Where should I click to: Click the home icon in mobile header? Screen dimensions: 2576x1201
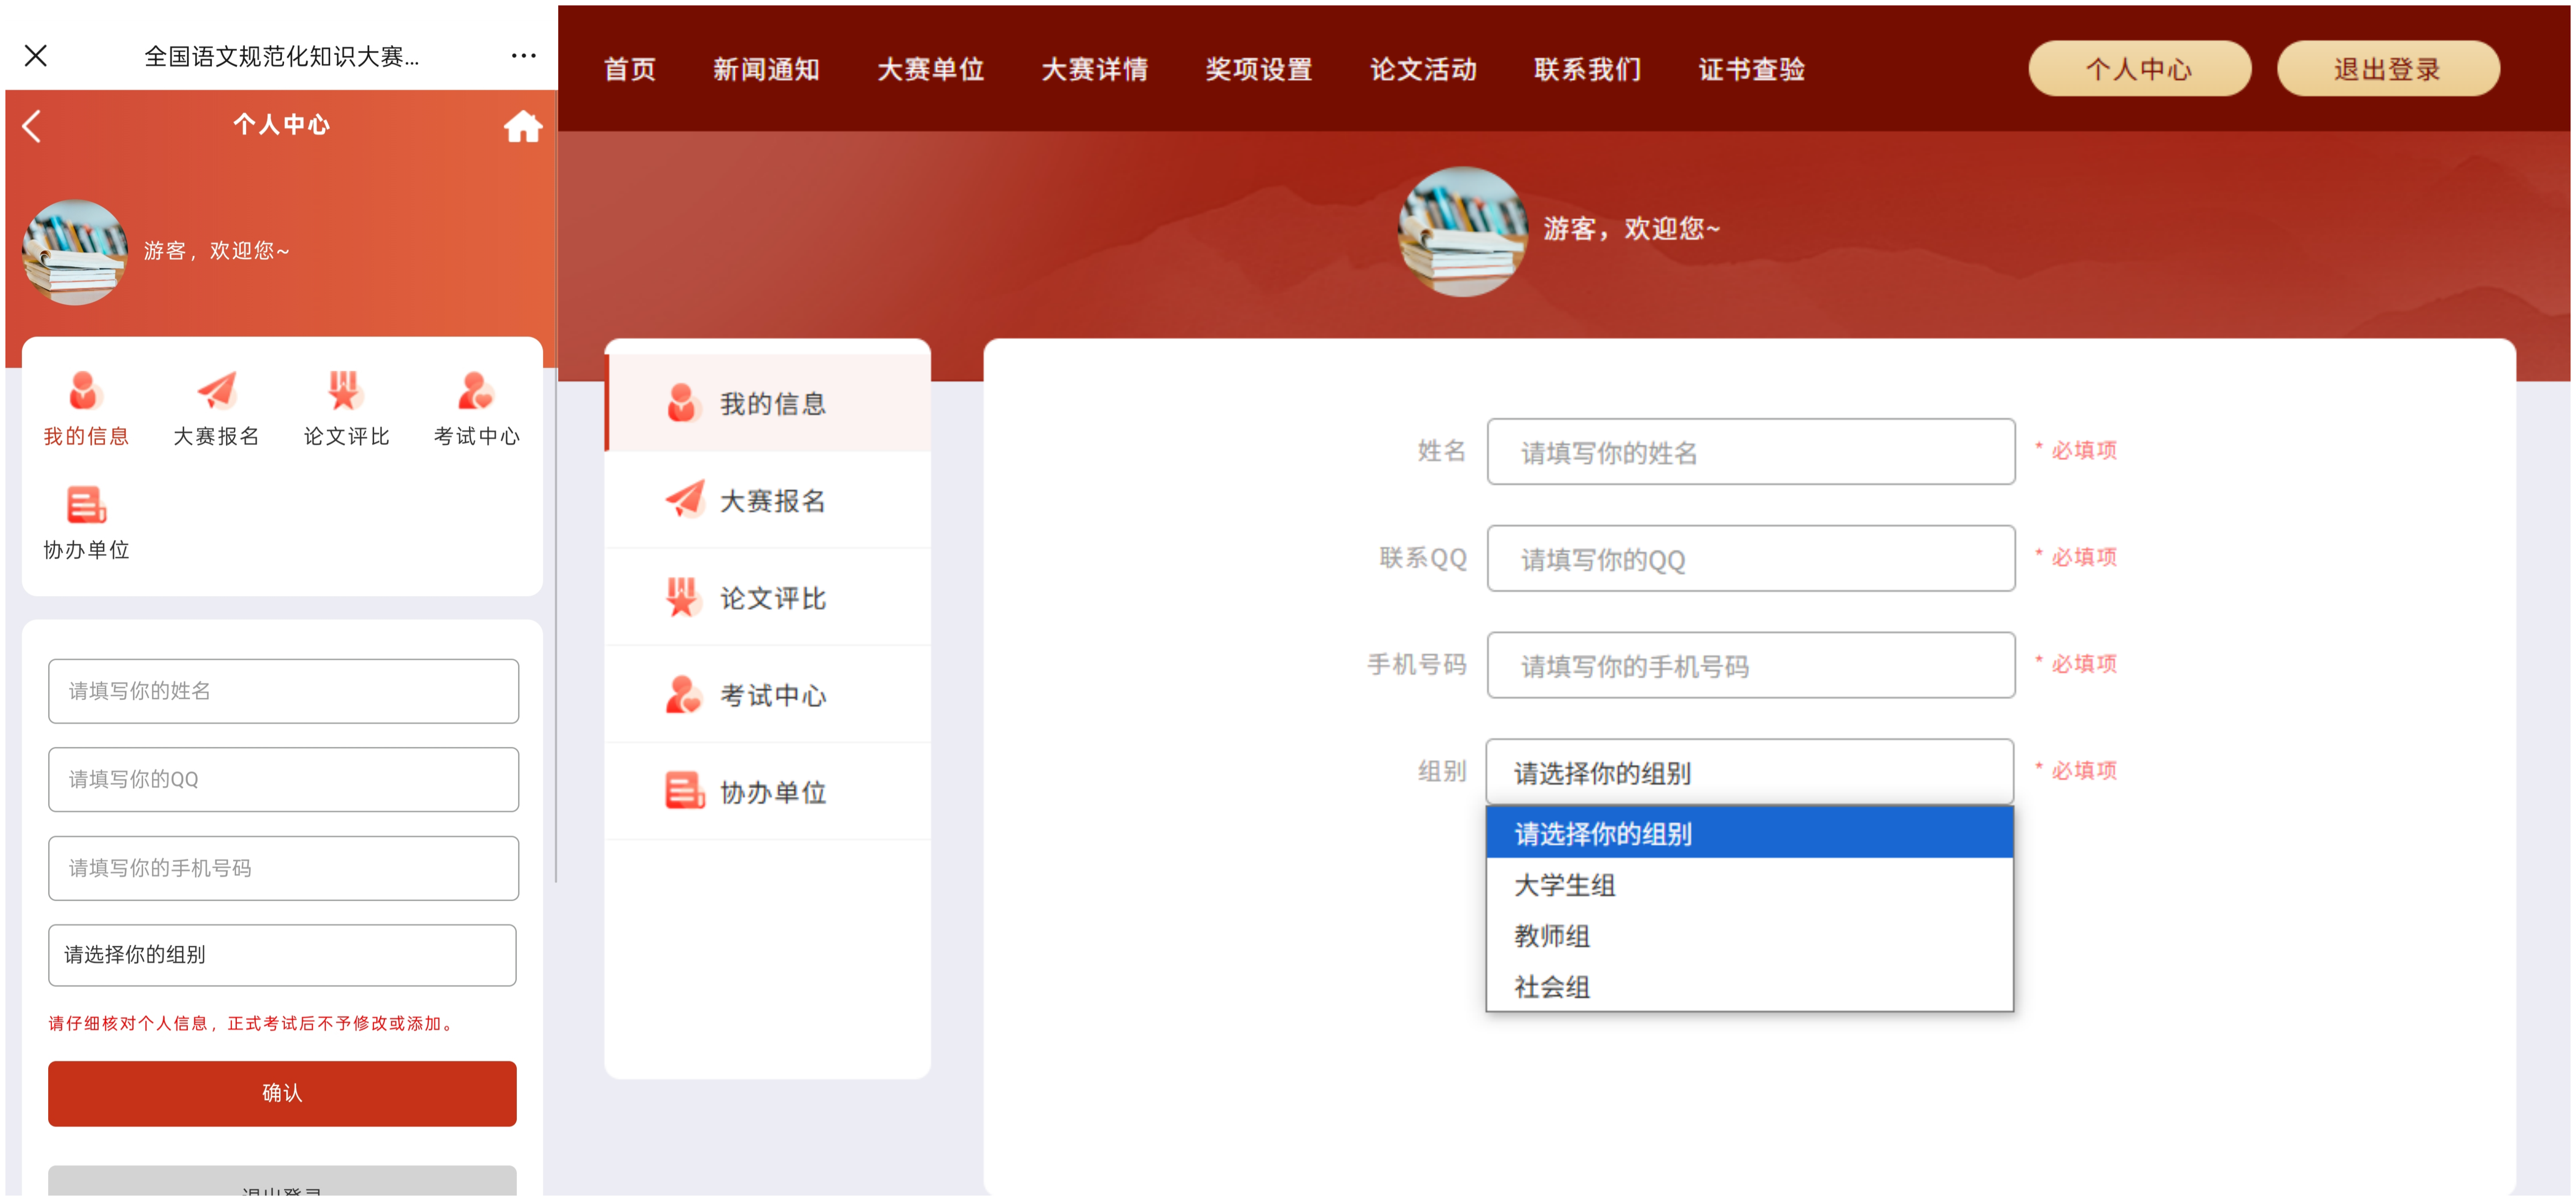pyautogui.click(x=522, y=127)
